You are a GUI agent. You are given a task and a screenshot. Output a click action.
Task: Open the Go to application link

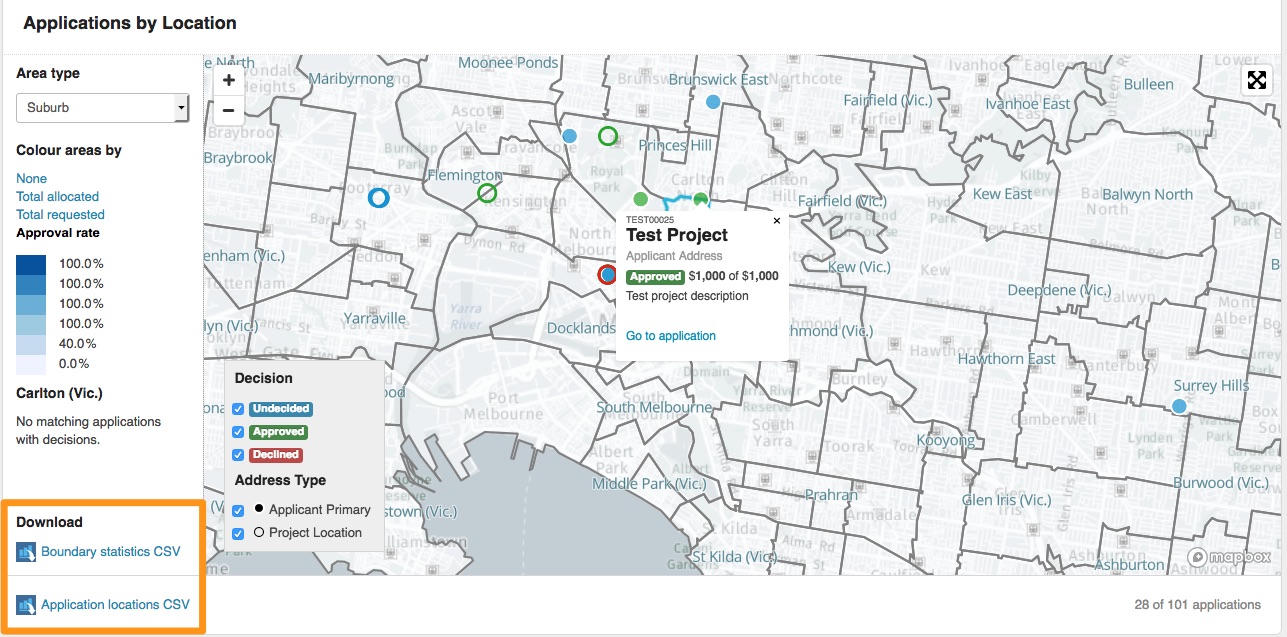coord(670,336)
